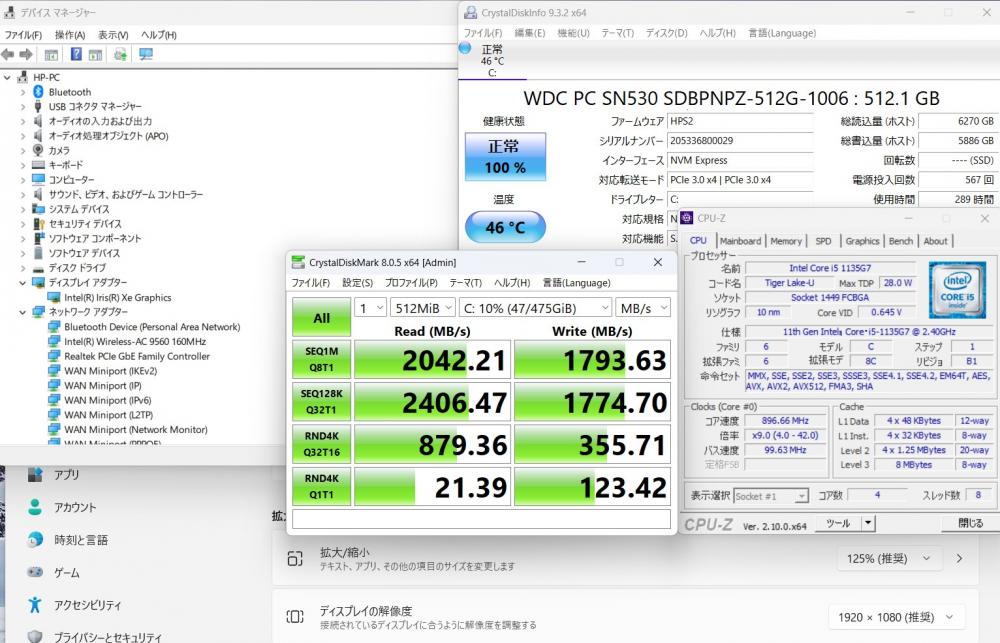1000x643 pixels.
Task: Open the 設定(S) menu in CrystalDiskMark
Action: [357, 283]
